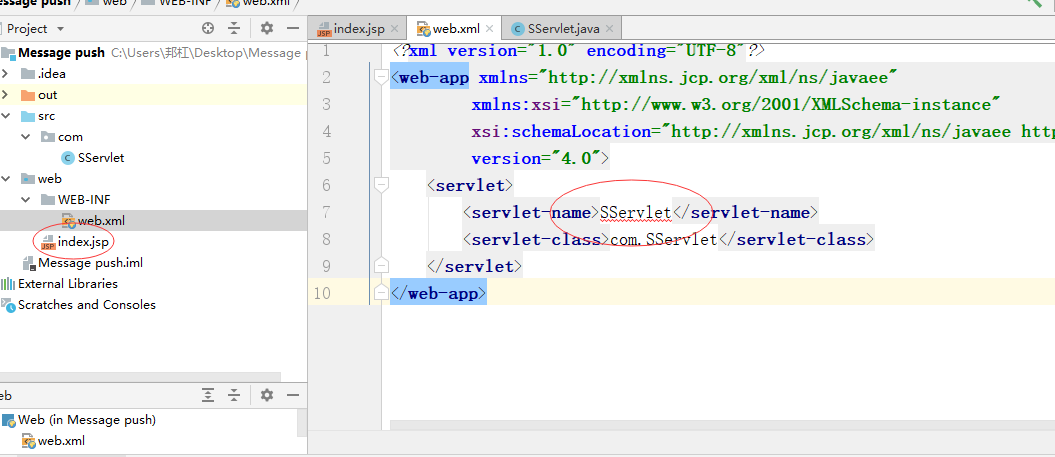This screenshot has height=457, width=1055.
Task: Open the Project view dropdown
Action: coord(60,29)
